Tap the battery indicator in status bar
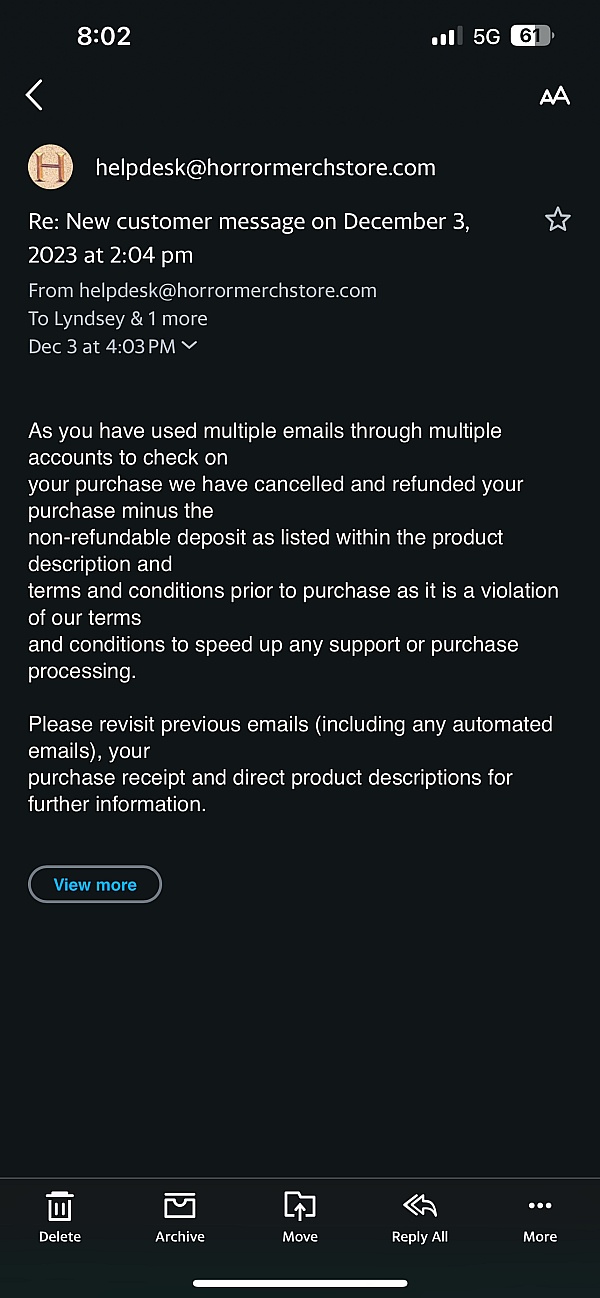Viewport: 600px width, 1298px height. [531, 37]
